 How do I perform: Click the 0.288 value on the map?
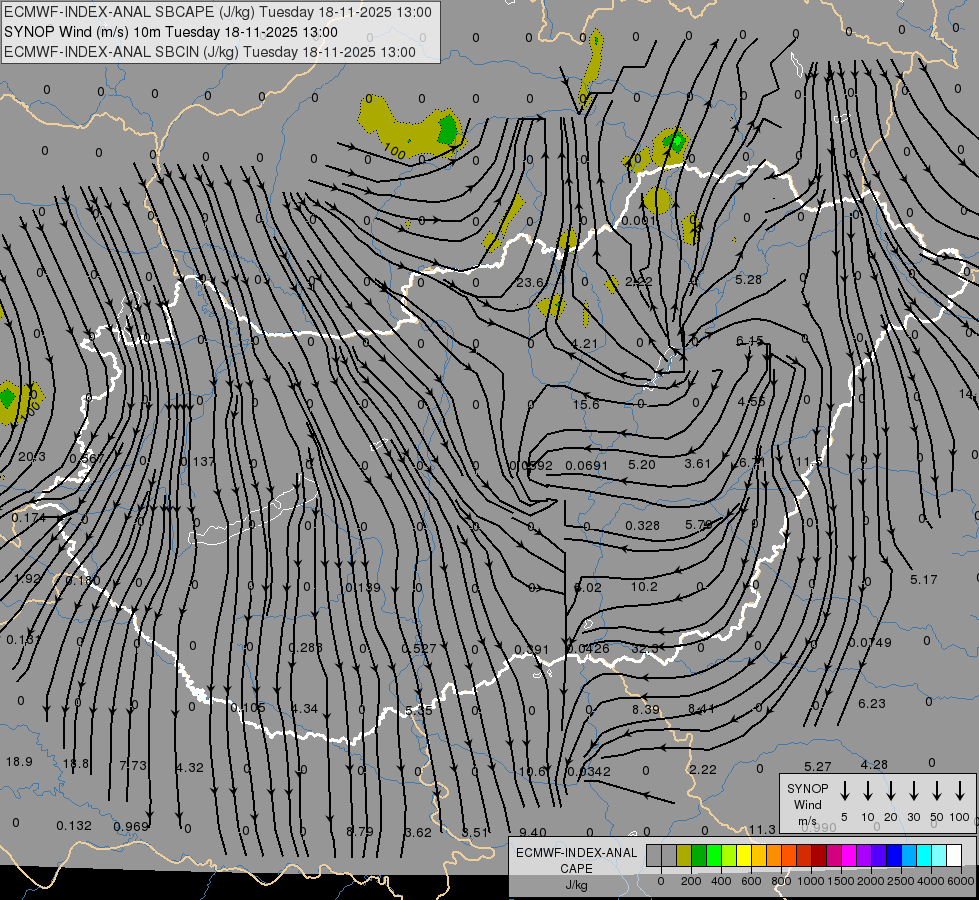[x=305, y=647]
